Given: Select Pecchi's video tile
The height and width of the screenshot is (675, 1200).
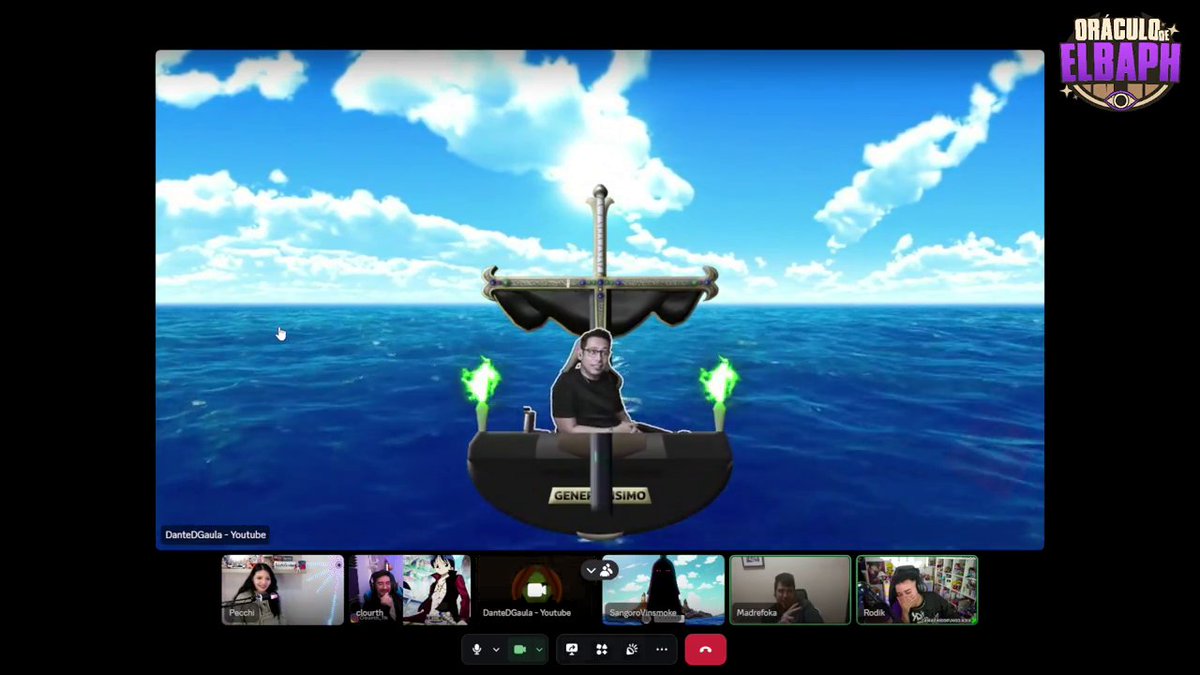Looking at the screenshot, I should 282,590.
